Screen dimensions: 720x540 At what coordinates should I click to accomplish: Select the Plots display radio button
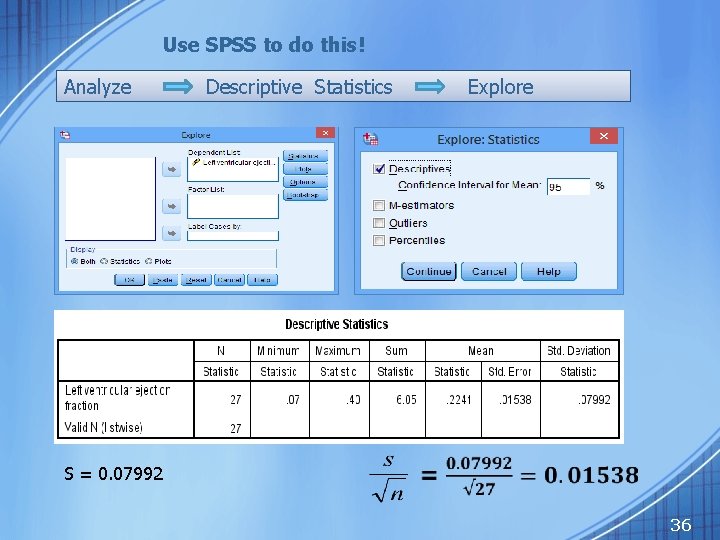148,261
